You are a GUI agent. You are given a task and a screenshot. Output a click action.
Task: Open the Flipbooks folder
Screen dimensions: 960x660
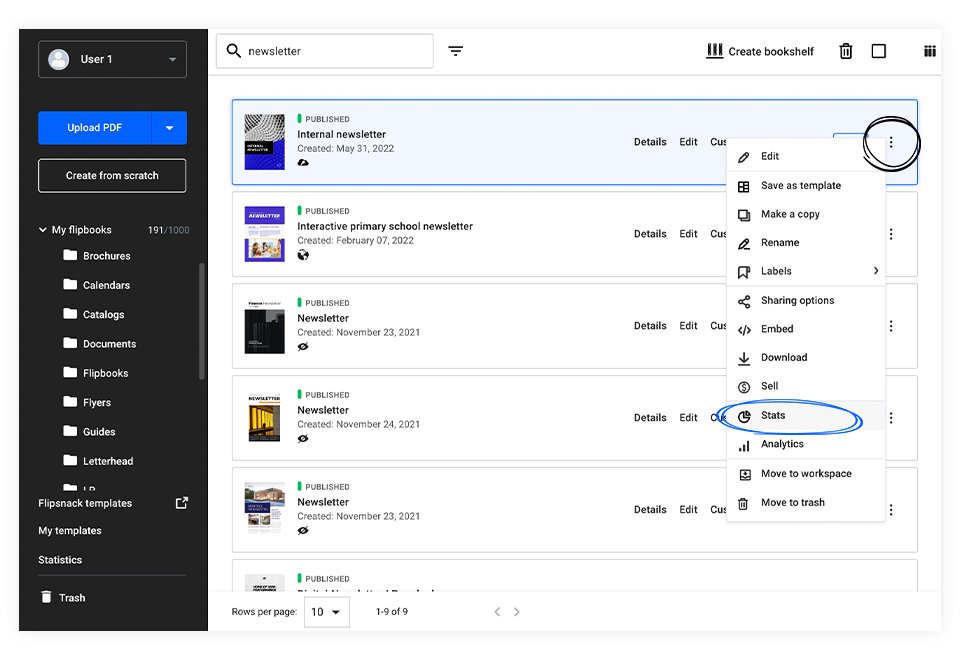coord(96,373)
